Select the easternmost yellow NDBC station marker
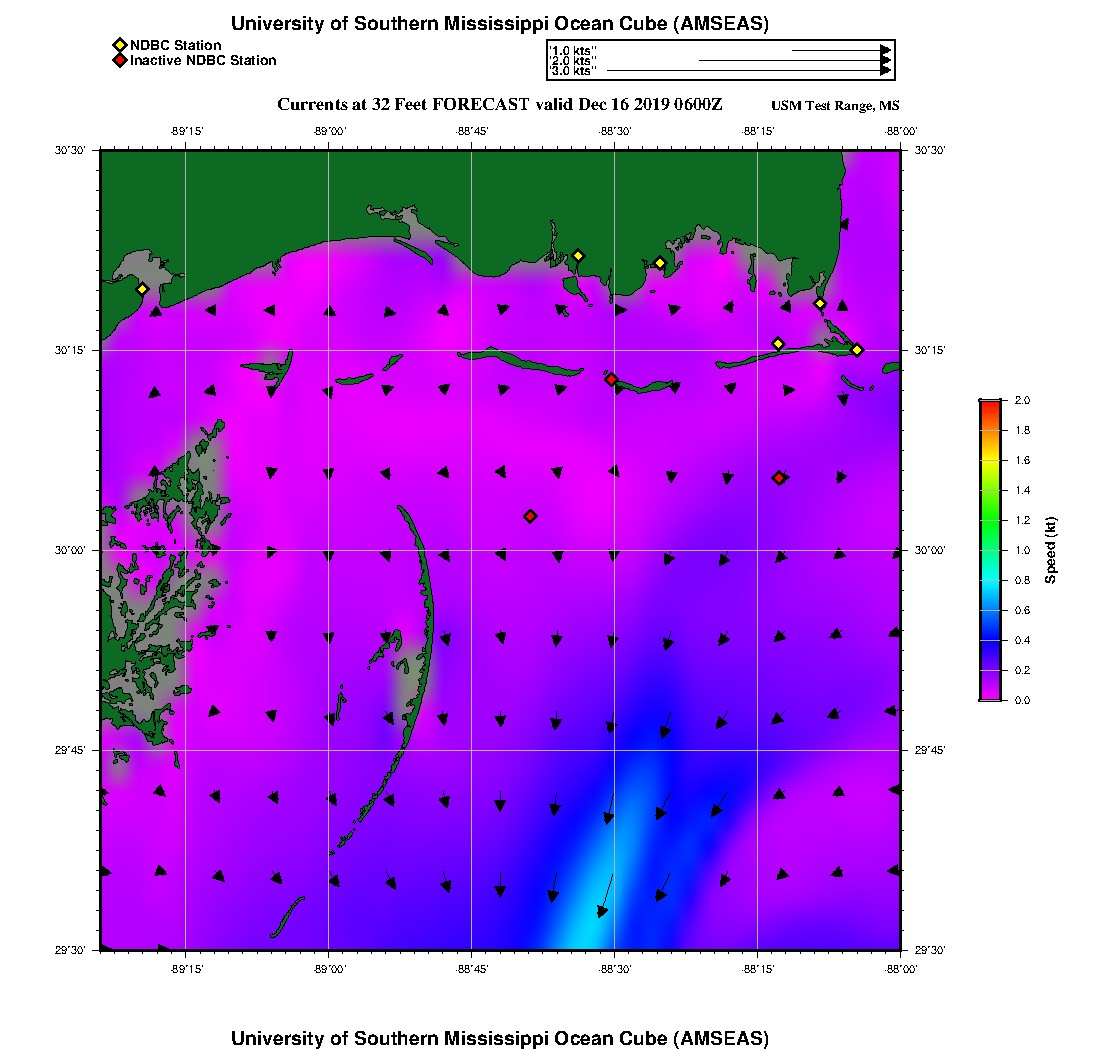1100x1050 pixels. pyautogui.click(x=857, y=349)
